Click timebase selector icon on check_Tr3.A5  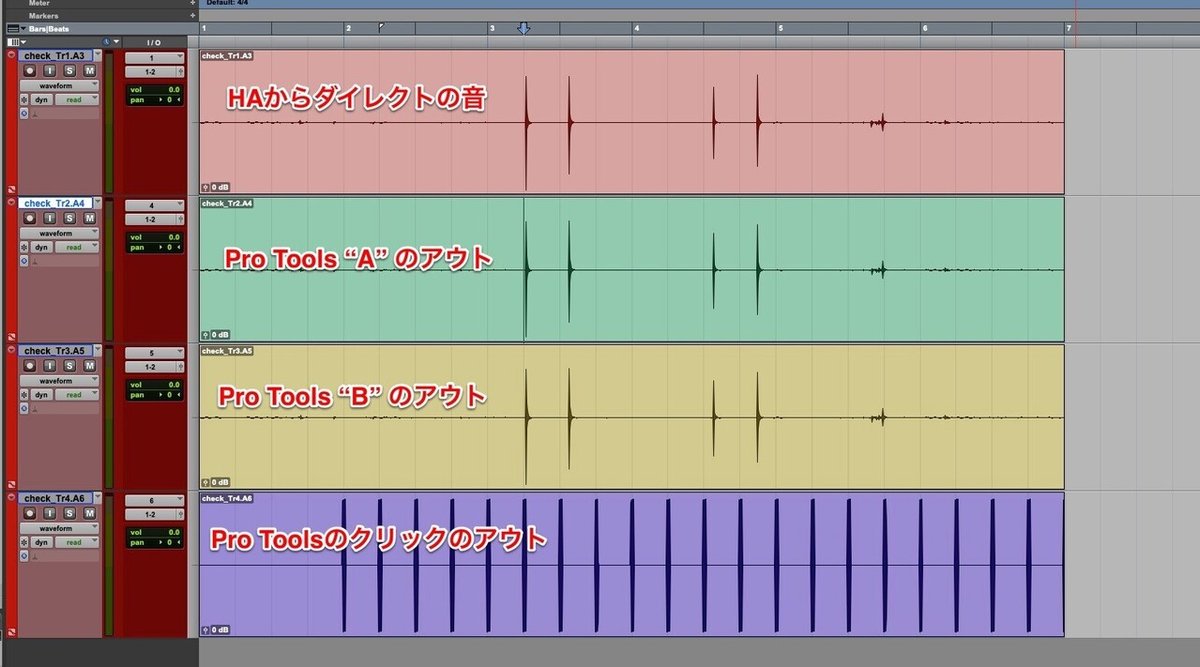point(24,408)
